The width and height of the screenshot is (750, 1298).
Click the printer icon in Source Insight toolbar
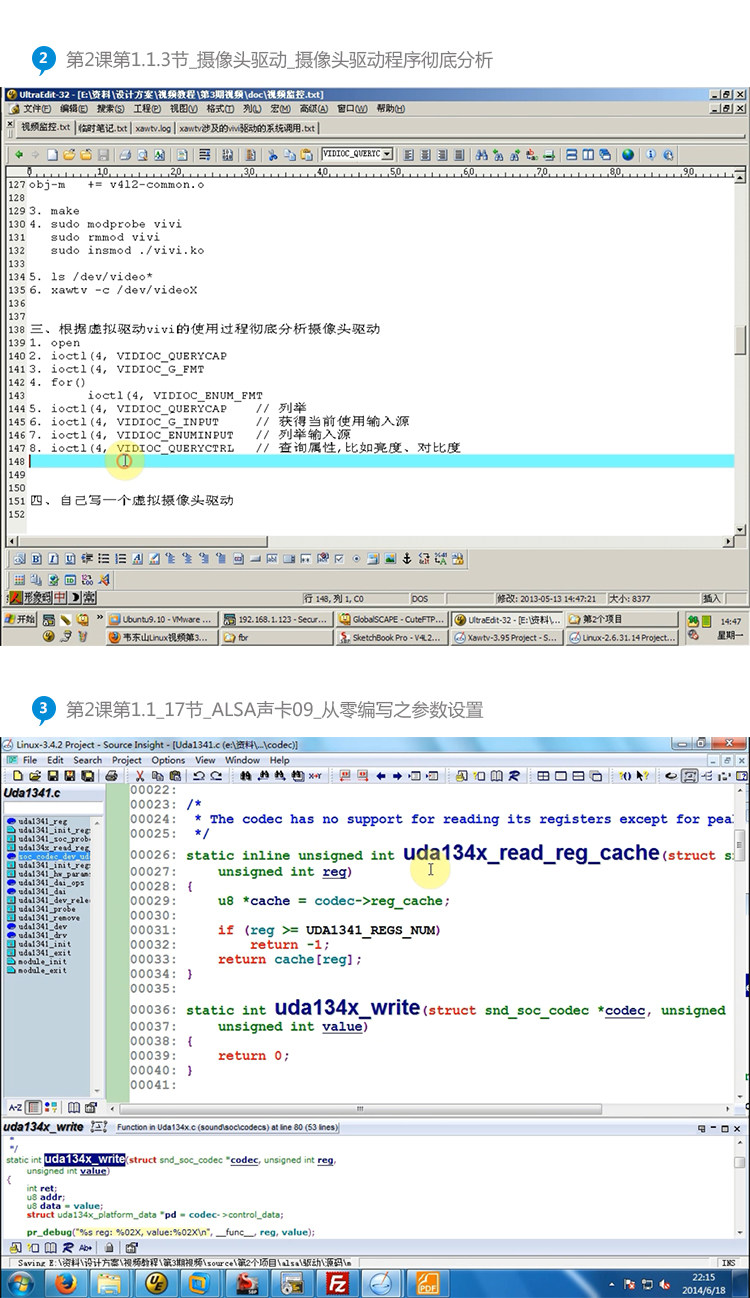tap(112, 775)
